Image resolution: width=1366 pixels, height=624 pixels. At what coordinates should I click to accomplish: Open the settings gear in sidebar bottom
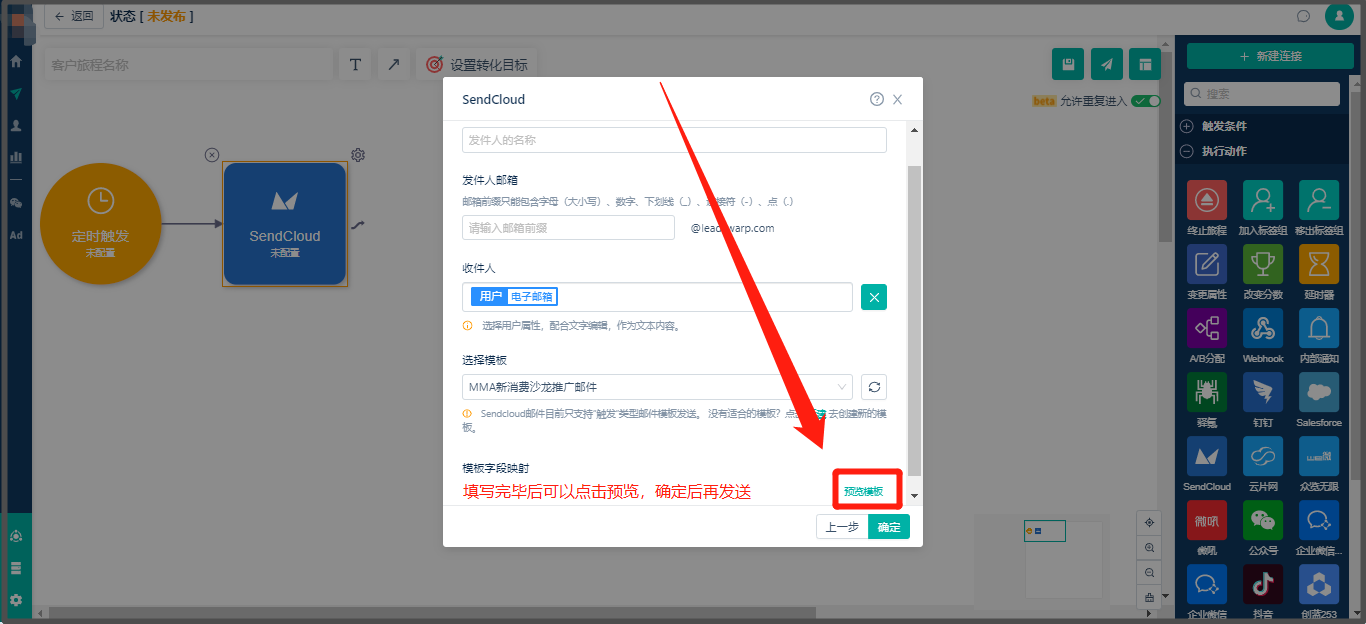coord(16,600)
